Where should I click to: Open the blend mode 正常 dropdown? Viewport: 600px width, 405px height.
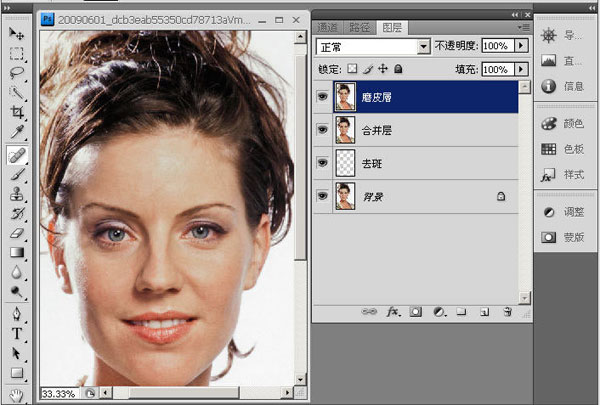[x=424, y=46]
